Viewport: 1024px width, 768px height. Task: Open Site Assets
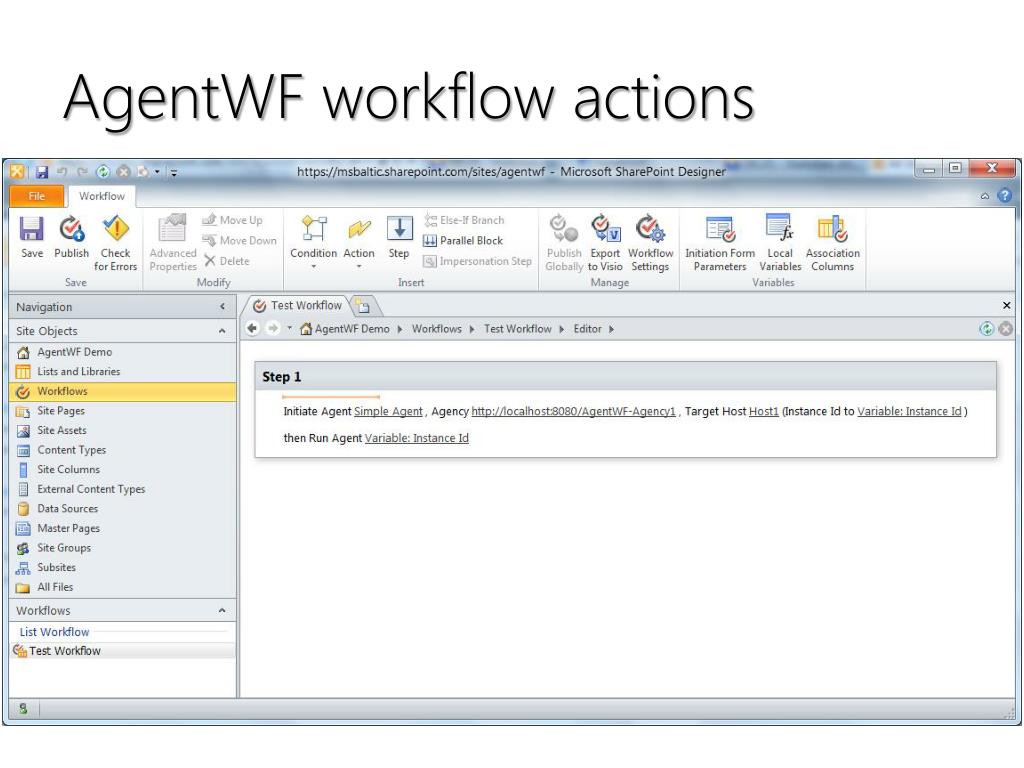pos(123,430)
